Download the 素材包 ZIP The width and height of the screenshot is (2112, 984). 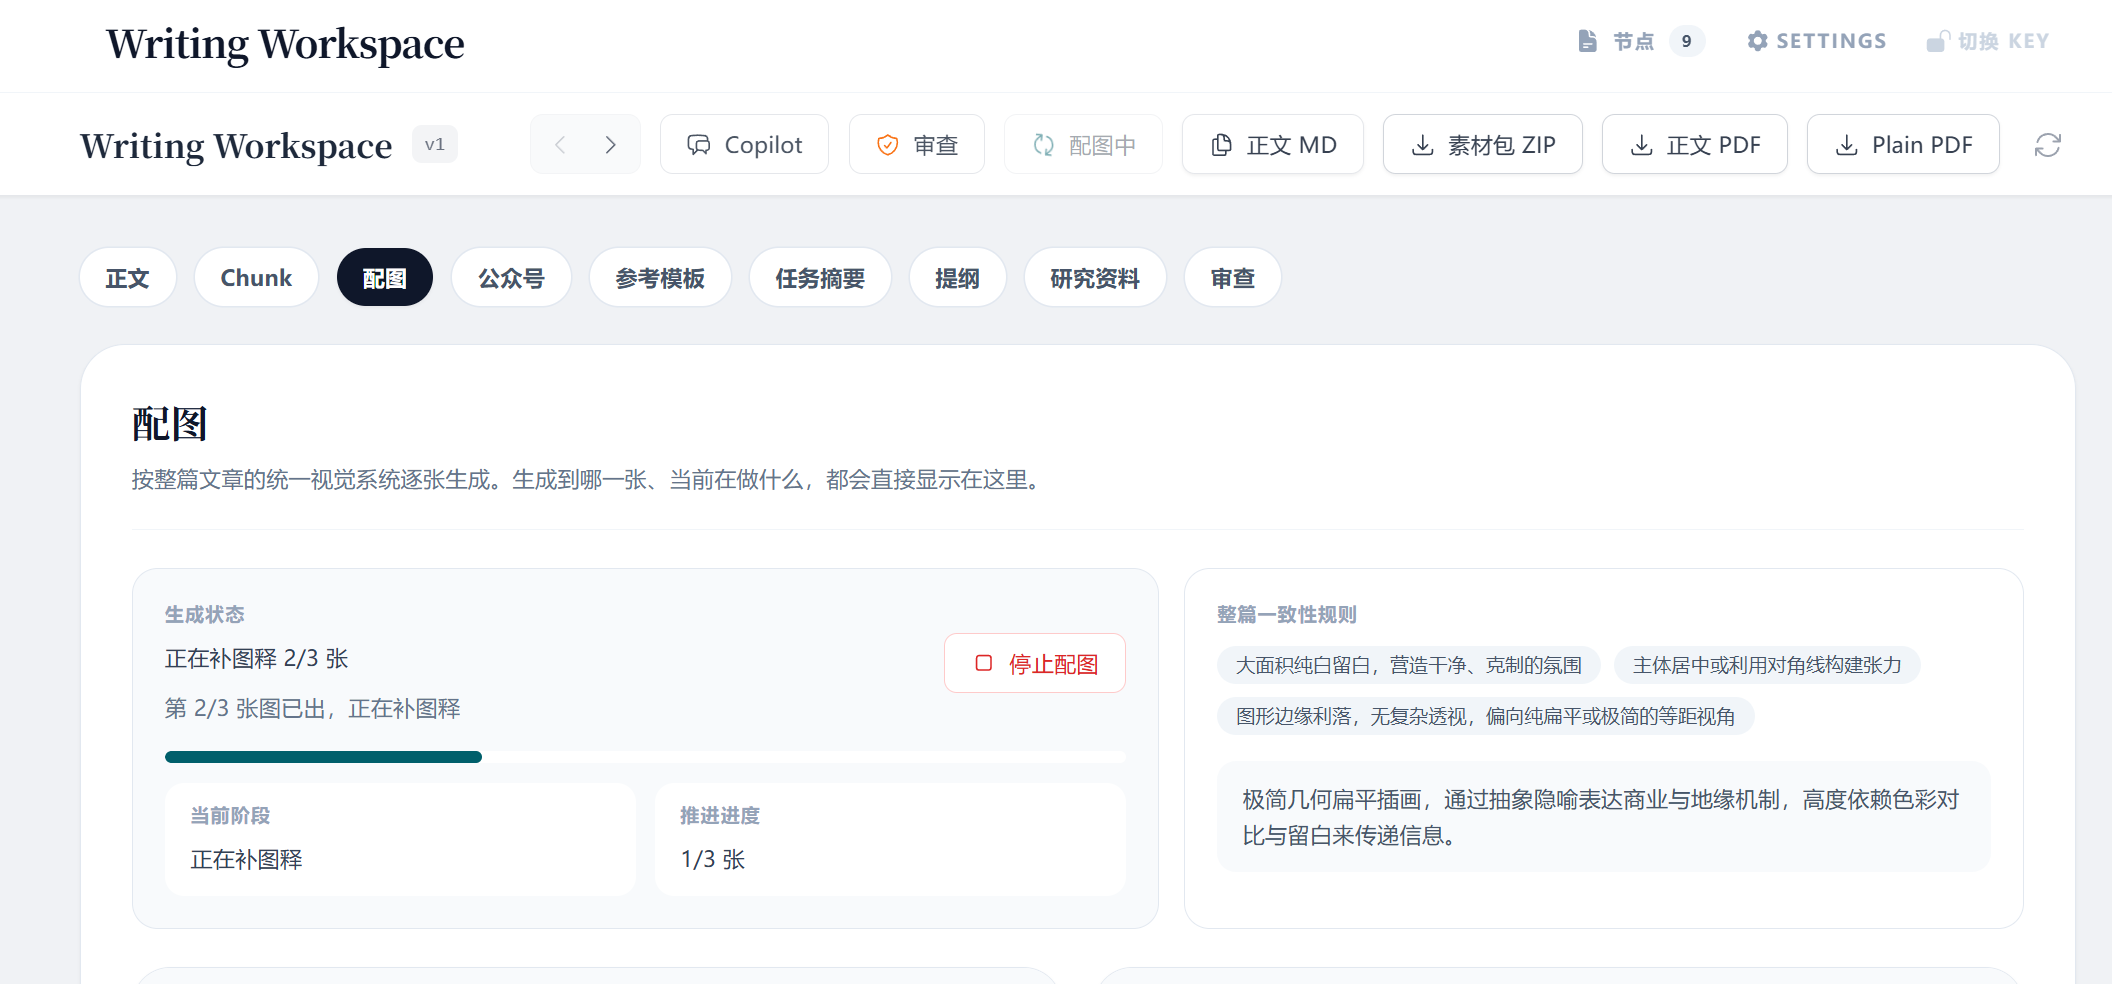1482,145
